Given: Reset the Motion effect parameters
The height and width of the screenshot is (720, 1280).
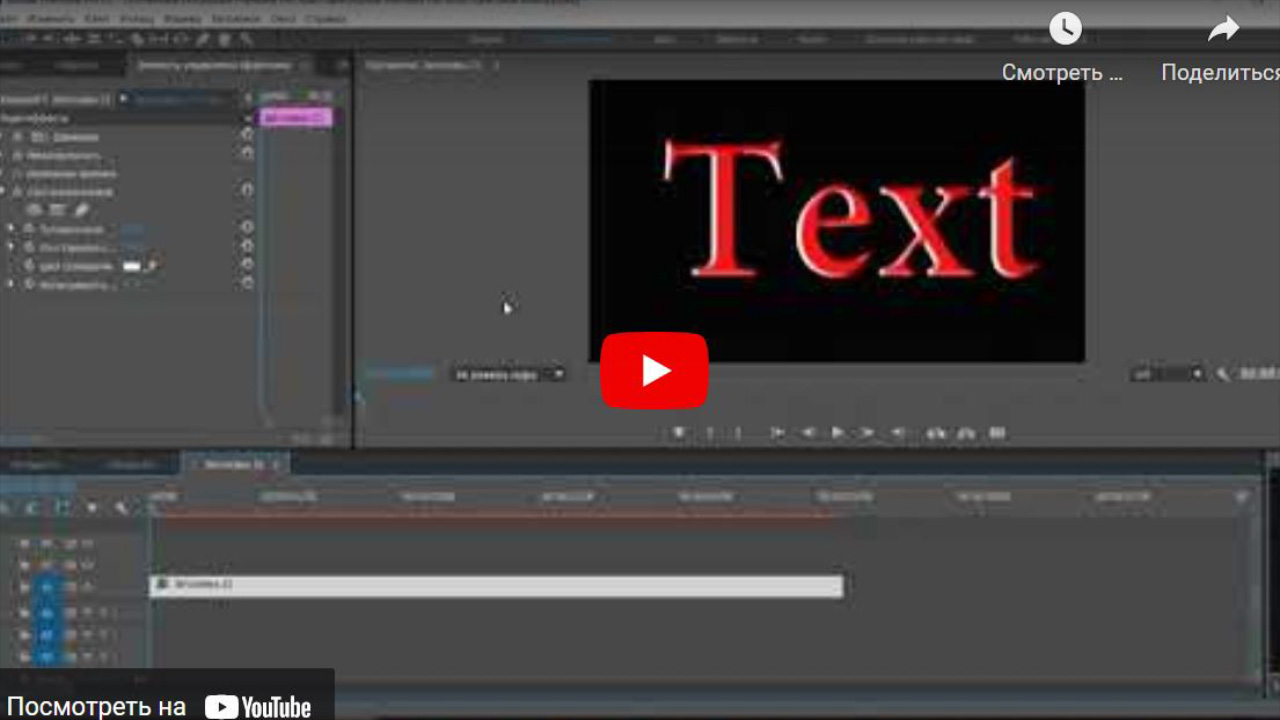Looking at the screenshot, I should point(247,135).
